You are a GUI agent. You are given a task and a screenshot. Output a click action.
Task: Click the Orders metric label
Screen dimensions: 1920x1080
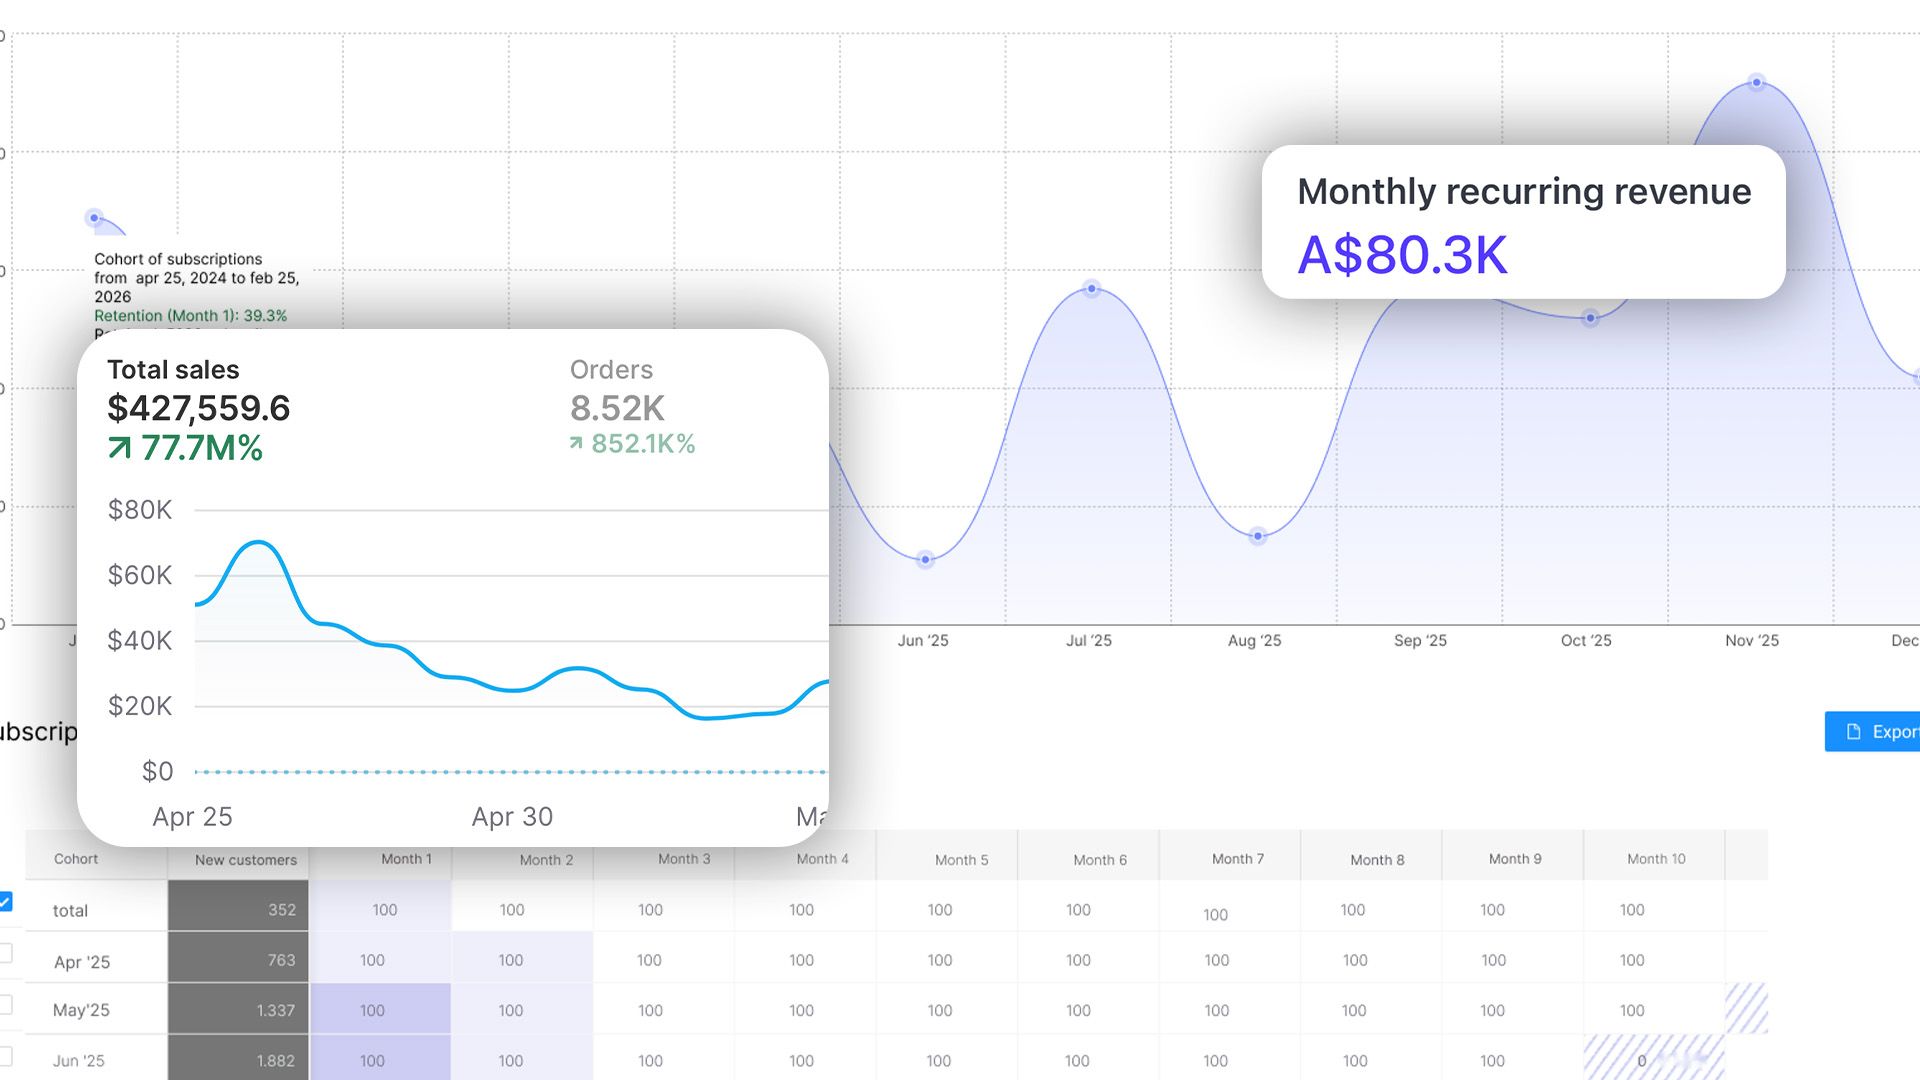611,370
